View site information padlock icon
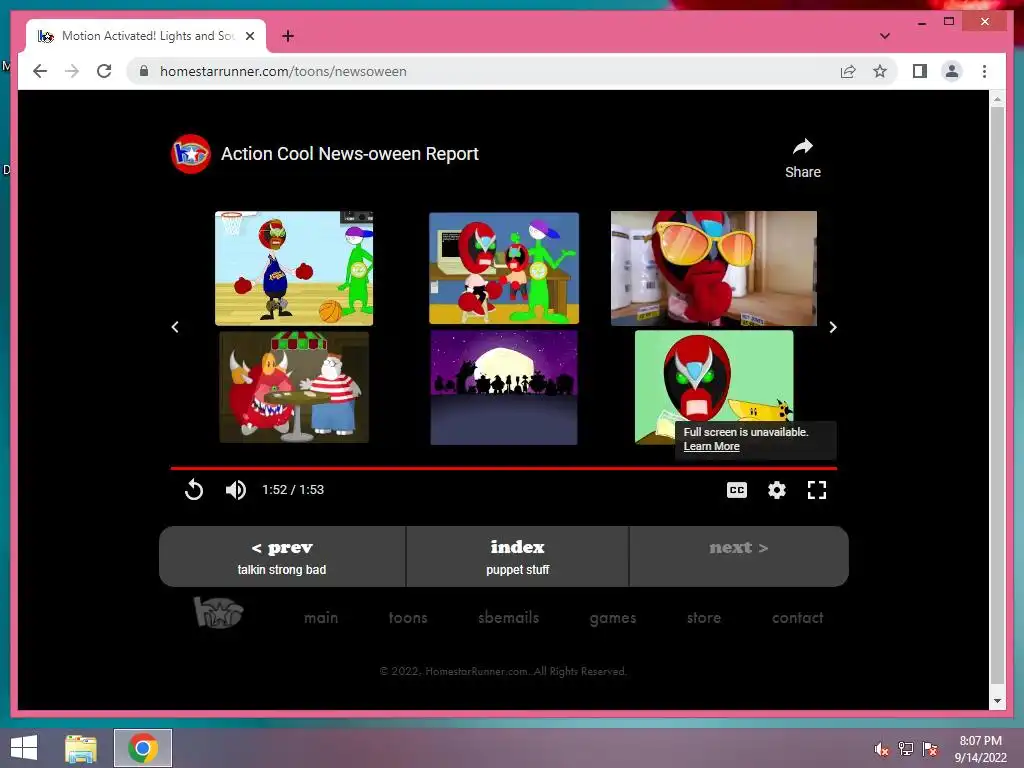The width and height of the screenshot is (1024, 768). pos(144,71)
